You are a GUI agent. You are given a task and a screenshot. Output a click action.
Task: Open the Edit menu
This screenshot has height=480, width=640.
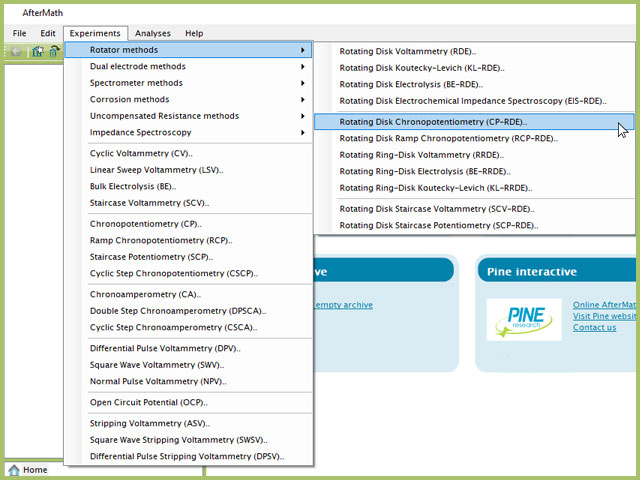[x=48, y=33]
